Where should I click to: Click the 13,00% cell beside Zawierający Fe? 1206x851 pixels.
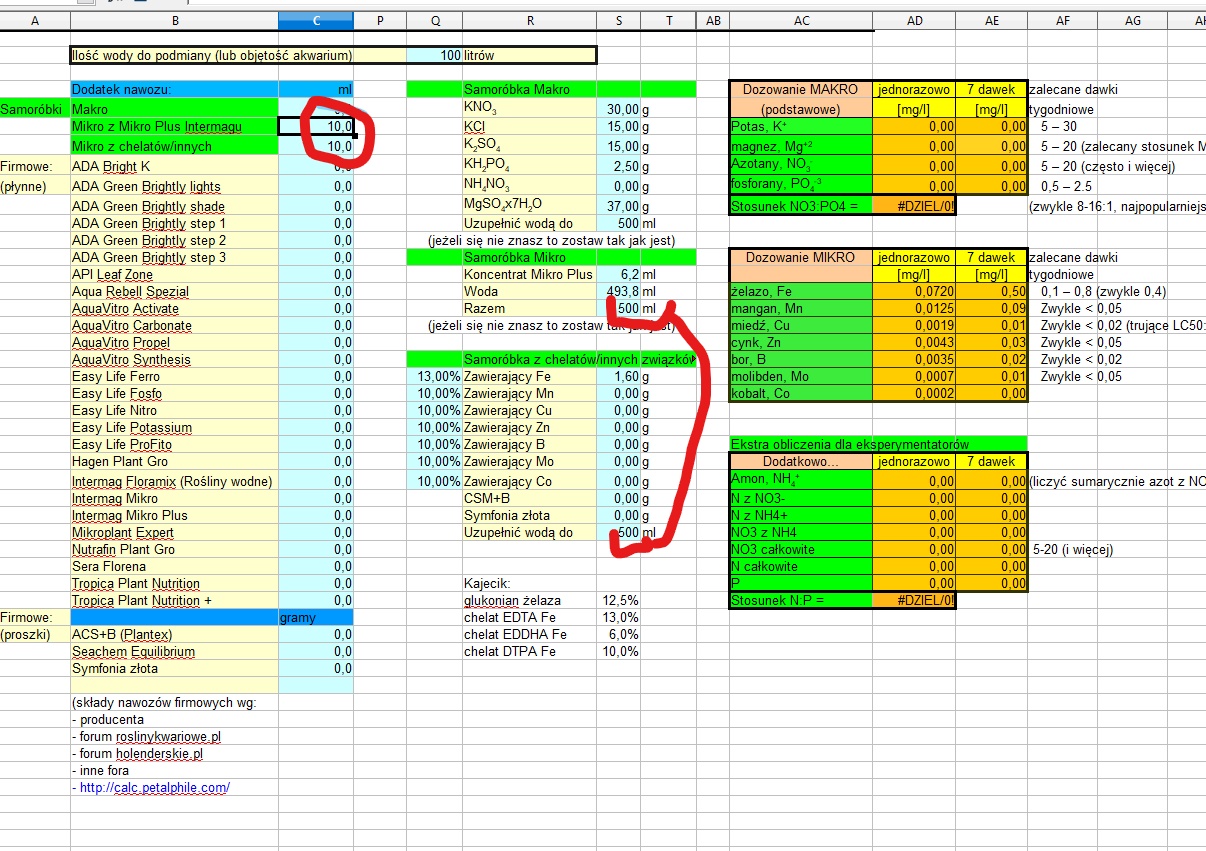434,377
